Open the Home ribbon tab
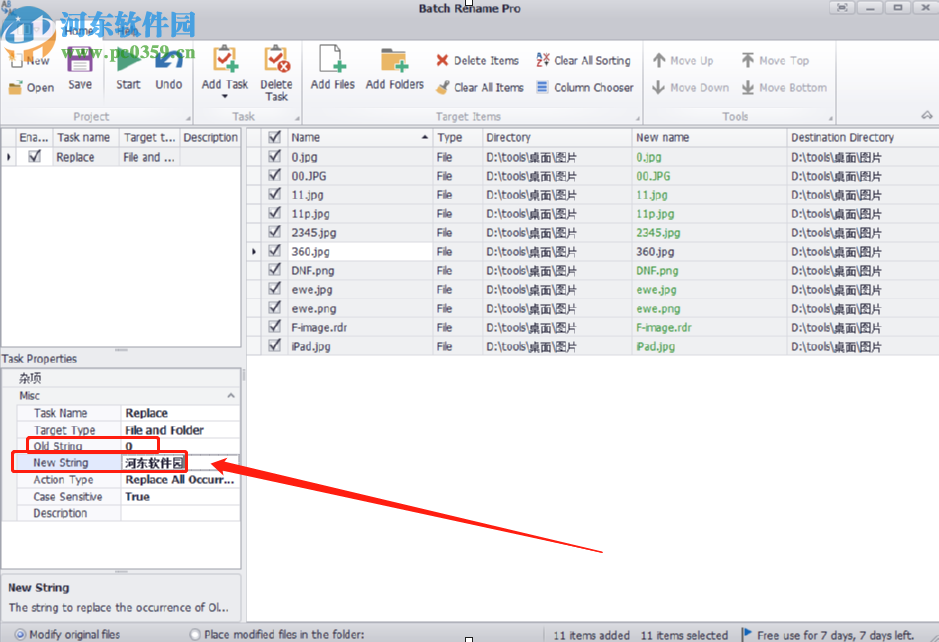 (x=78, y=31)
